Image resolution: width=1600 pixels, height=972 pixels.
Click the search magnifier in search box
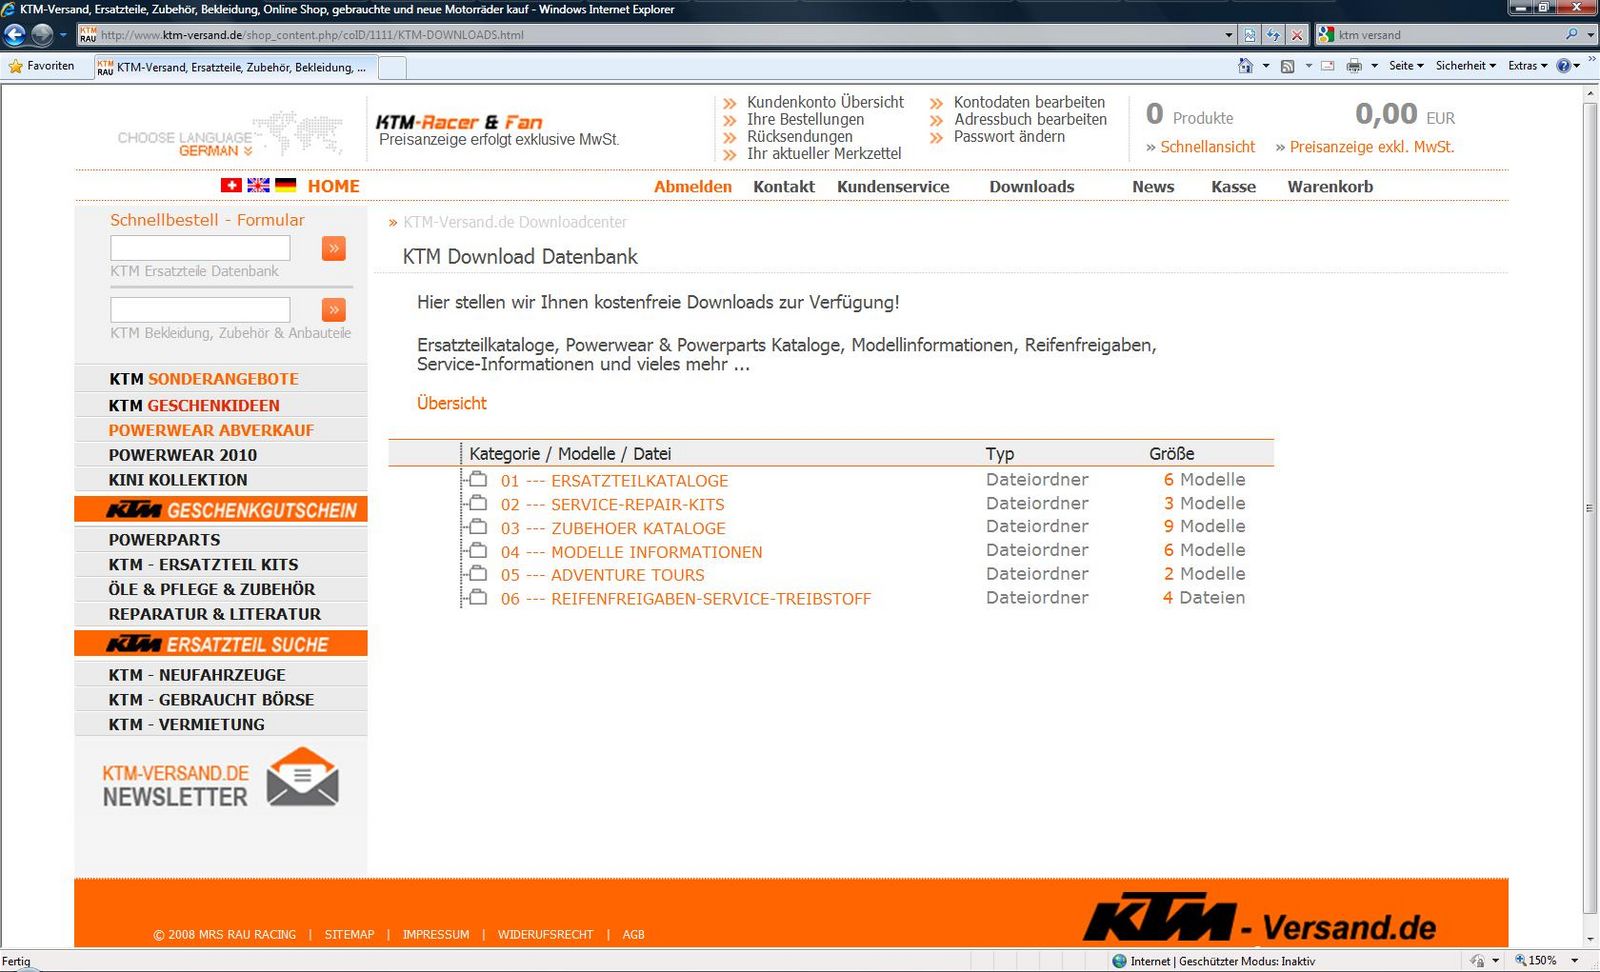1571,35
